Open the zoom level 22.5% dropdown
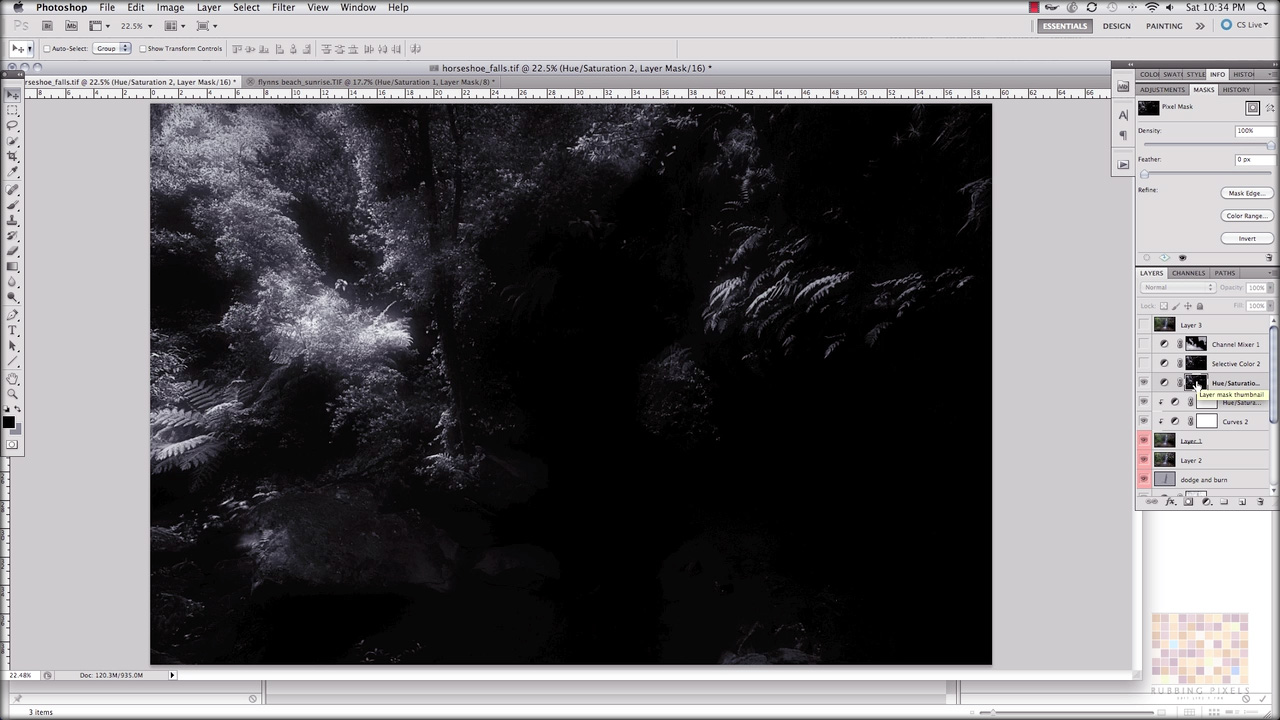This screenshot has height=720, width=1280. [x=136, y=26]
